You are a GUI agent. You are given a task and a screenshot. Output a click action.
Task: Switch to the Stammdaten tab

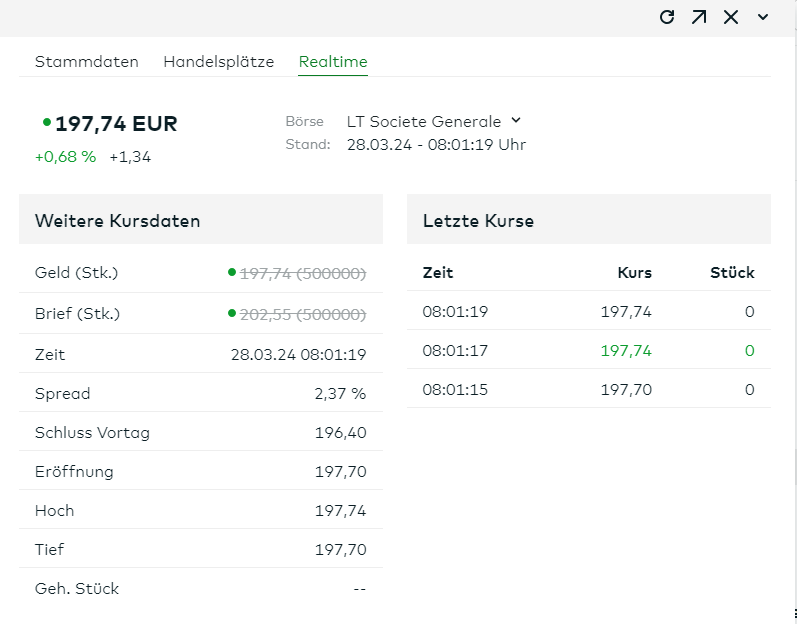[x=87, y=62]
